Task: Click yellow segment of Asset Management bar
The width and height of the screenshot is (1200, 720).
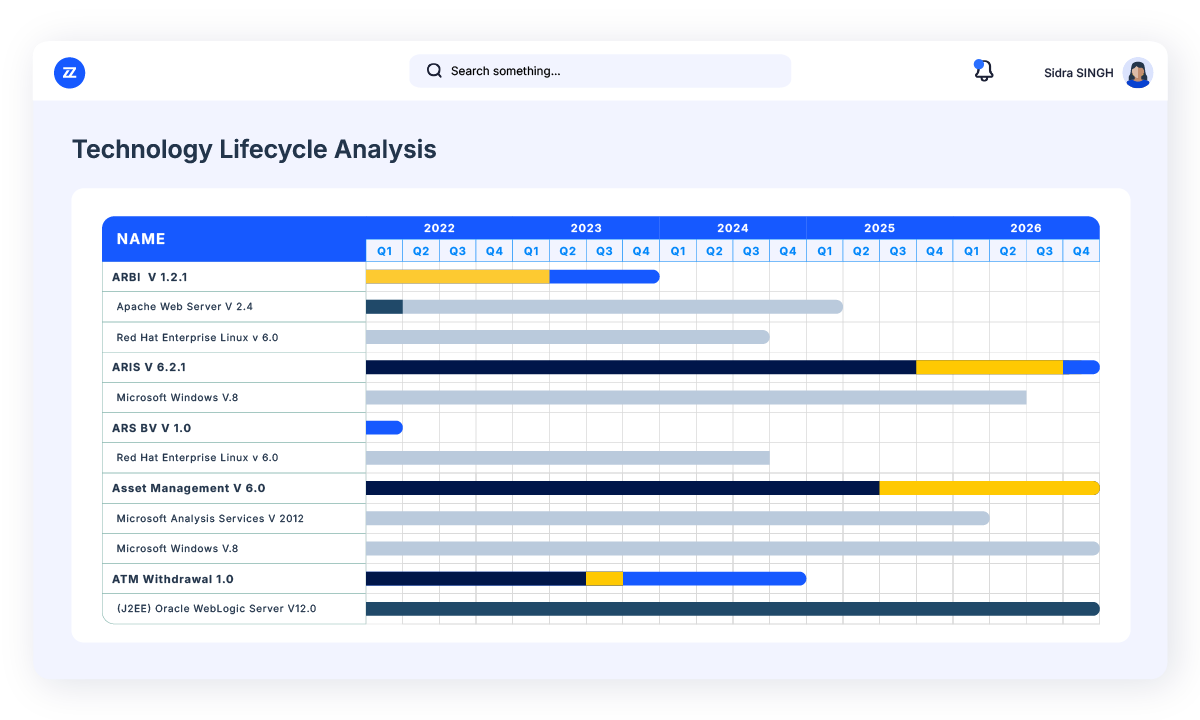Action: coord(989,488)
